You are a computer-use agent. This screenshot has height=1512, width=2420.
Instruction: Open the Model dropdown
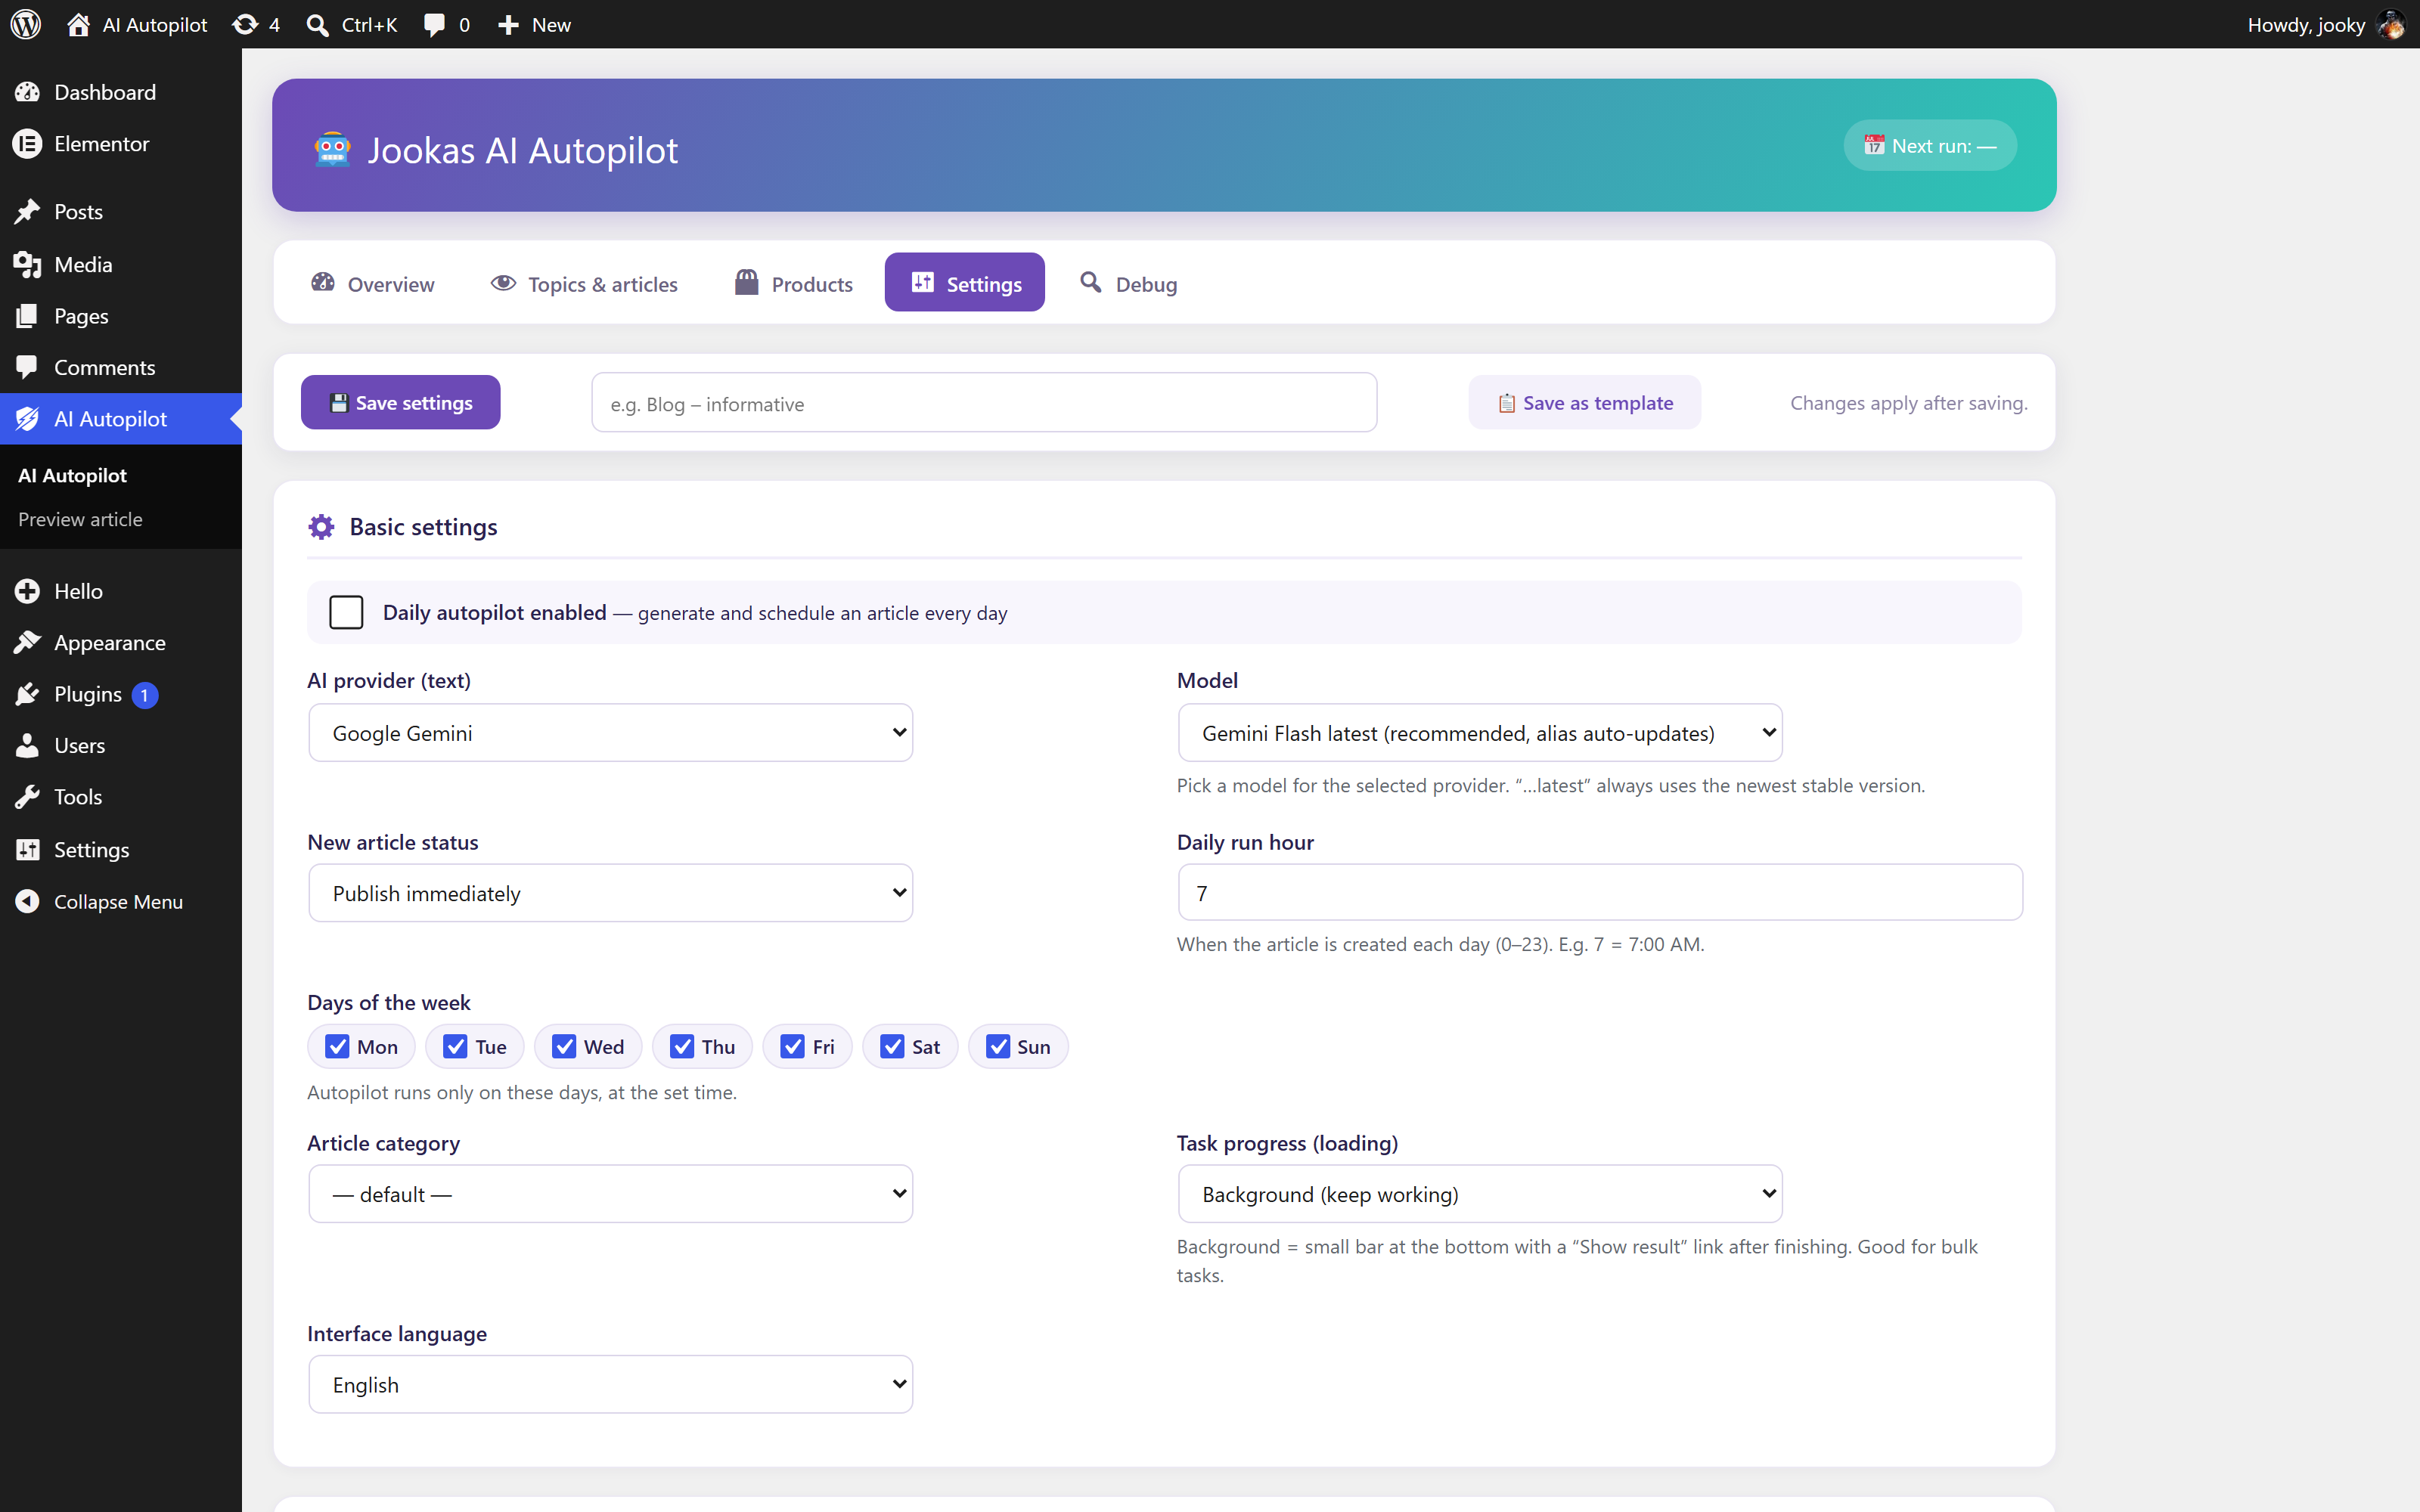(1480, 733)
